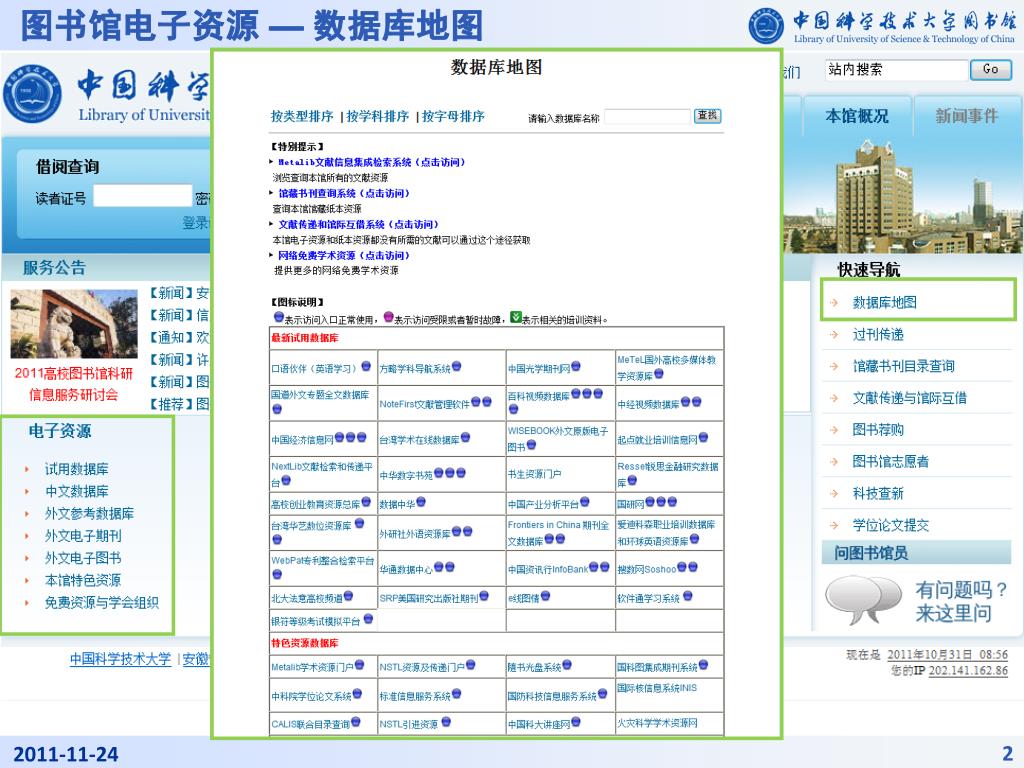The width and height of the screenshot is (1024, 768).
Task: Open 试用数据库 under 电子资源
Action: (x=77, y=469)
